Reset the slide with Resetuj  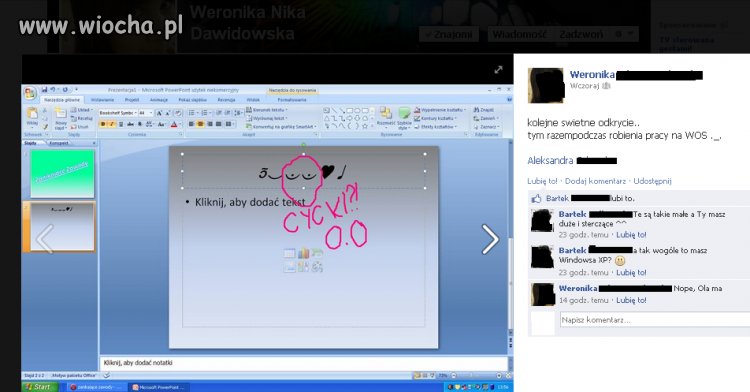[82, 118]
